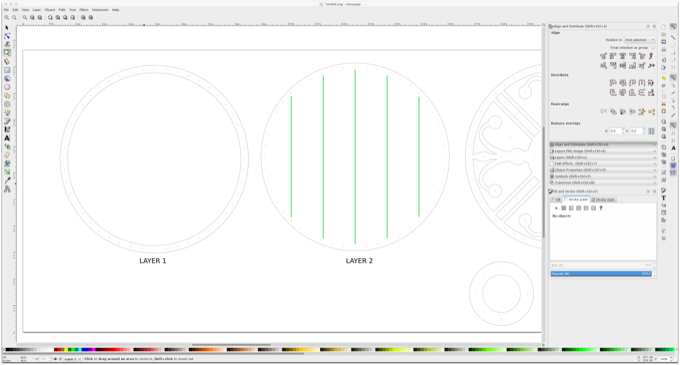Screen dimensions: 680x365
Task: Click the zoom in toolbar icon
Action: 7,18
